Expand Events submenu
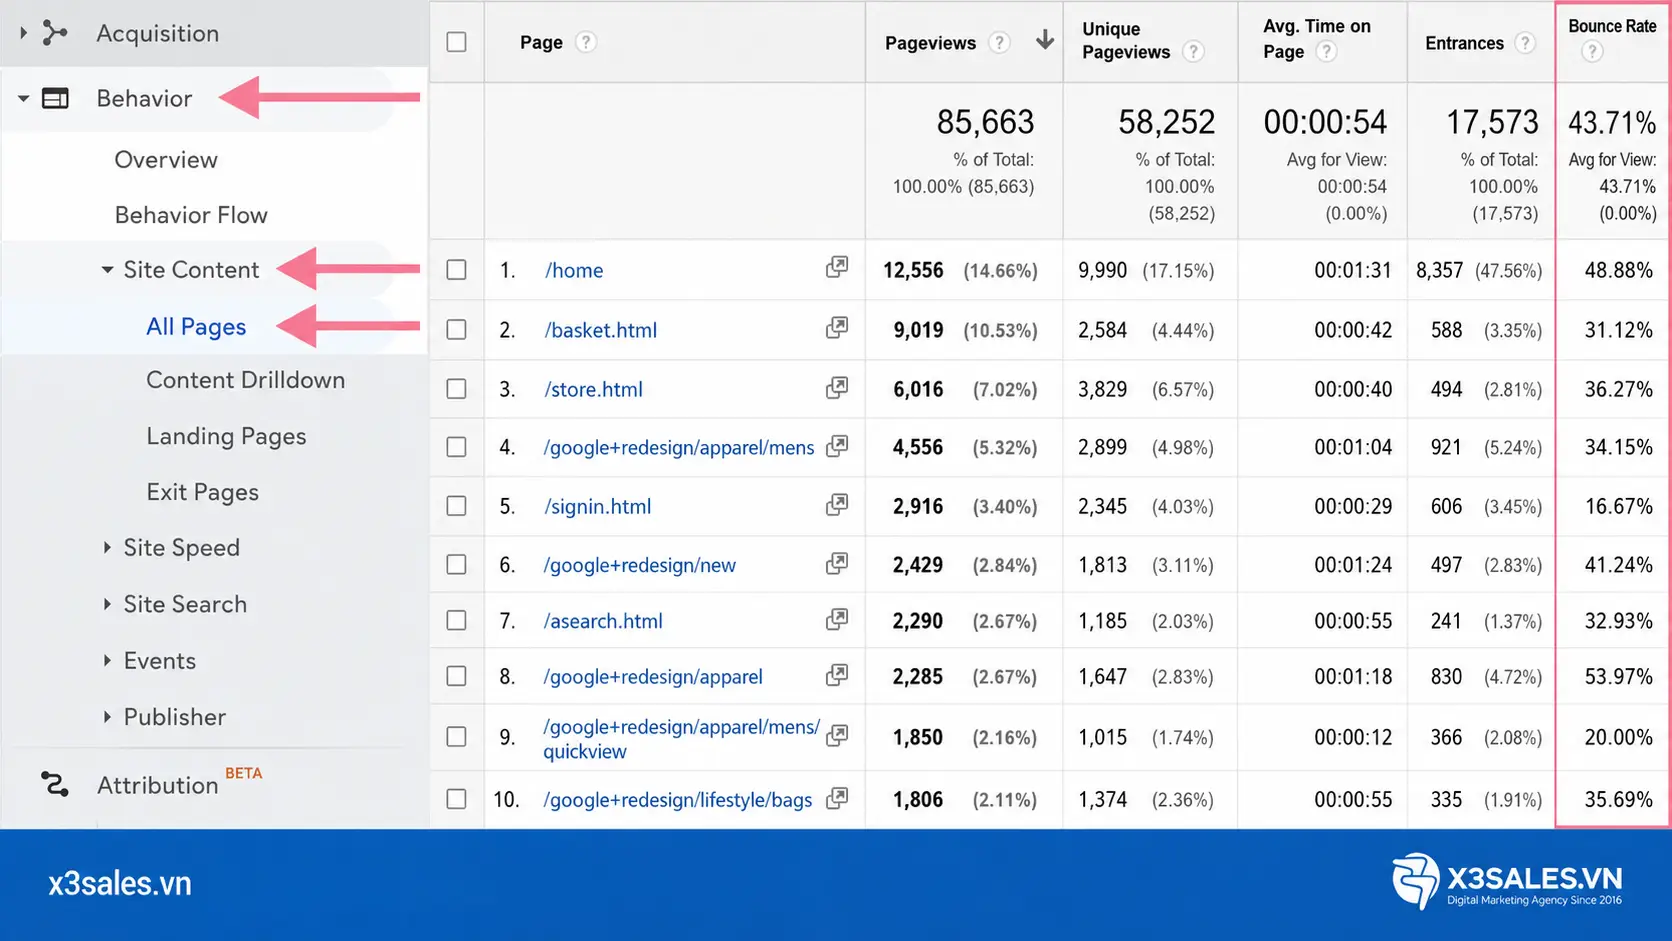The height and width of the screenshot is (941, 1672). point(107,660)
